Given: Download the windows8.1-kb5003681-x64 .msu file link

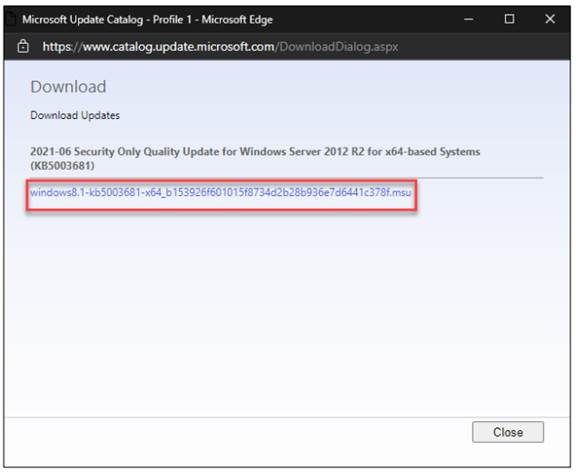Looking at the screenshot, I should coord(221,192).
